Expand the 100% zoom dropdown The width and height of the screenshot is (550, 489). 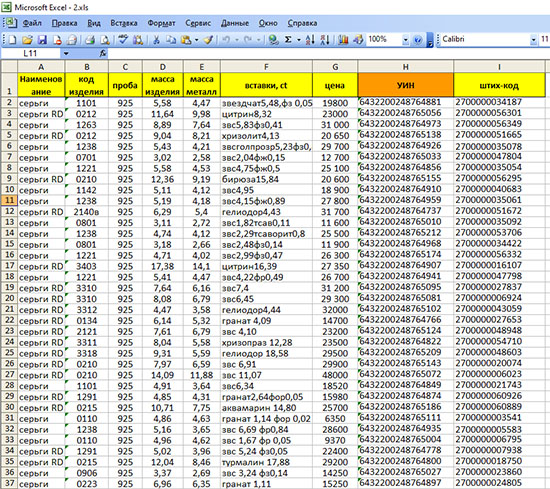click(405, 40)
